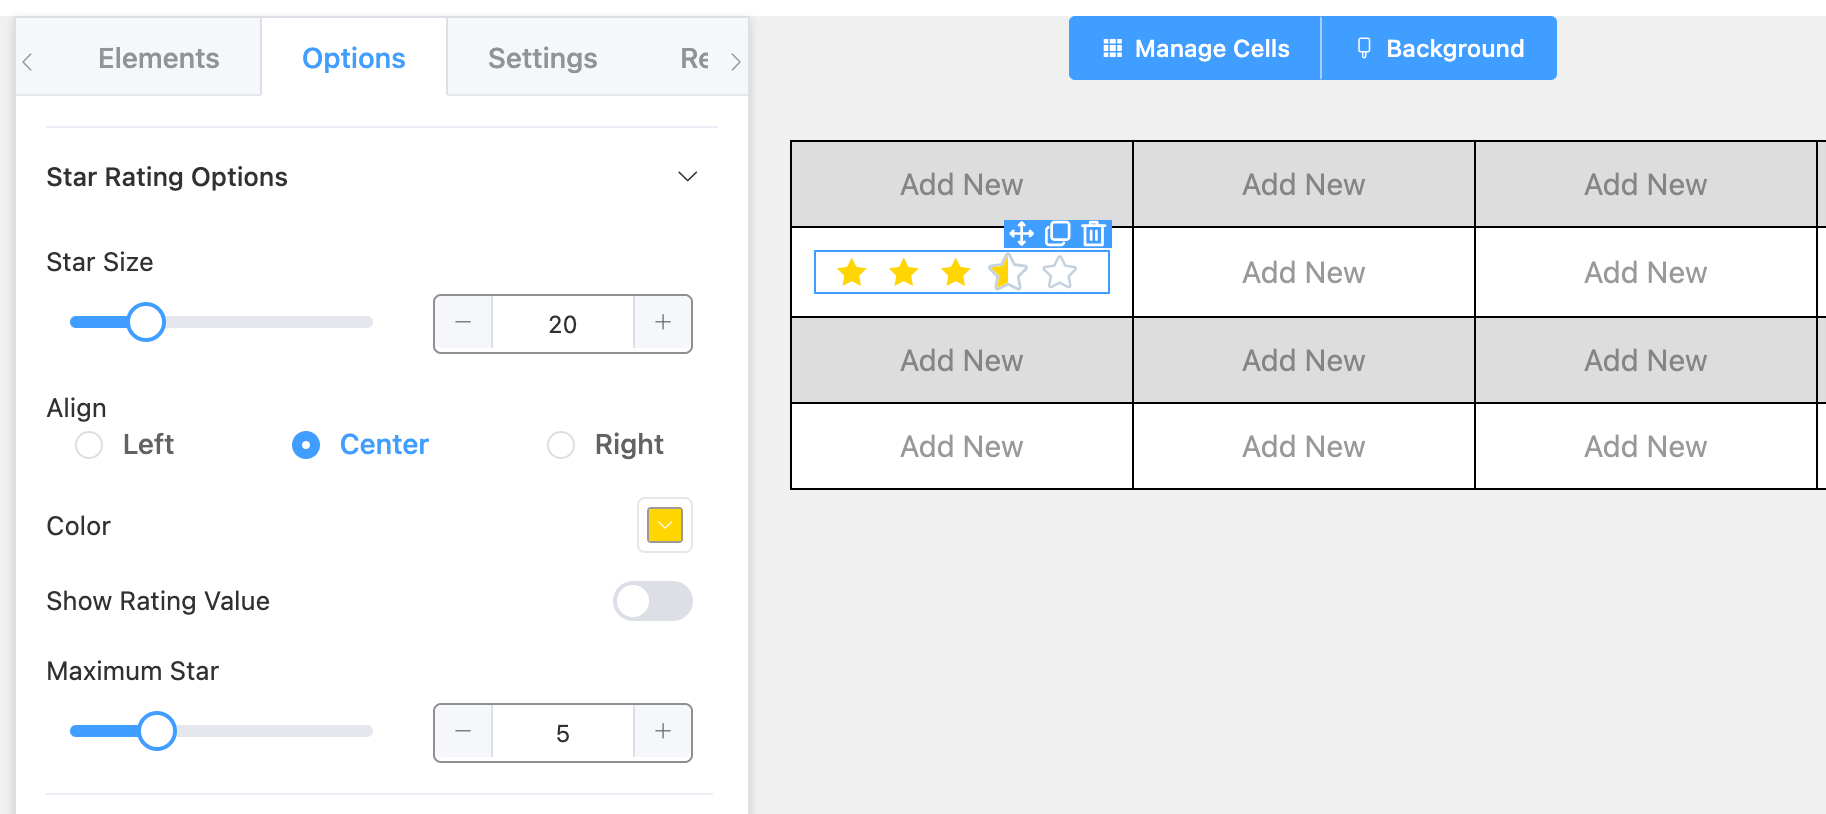Click the Star Size value field showing 20
The width and height of the screenshot is (1826, 814).
coord(563,323)
